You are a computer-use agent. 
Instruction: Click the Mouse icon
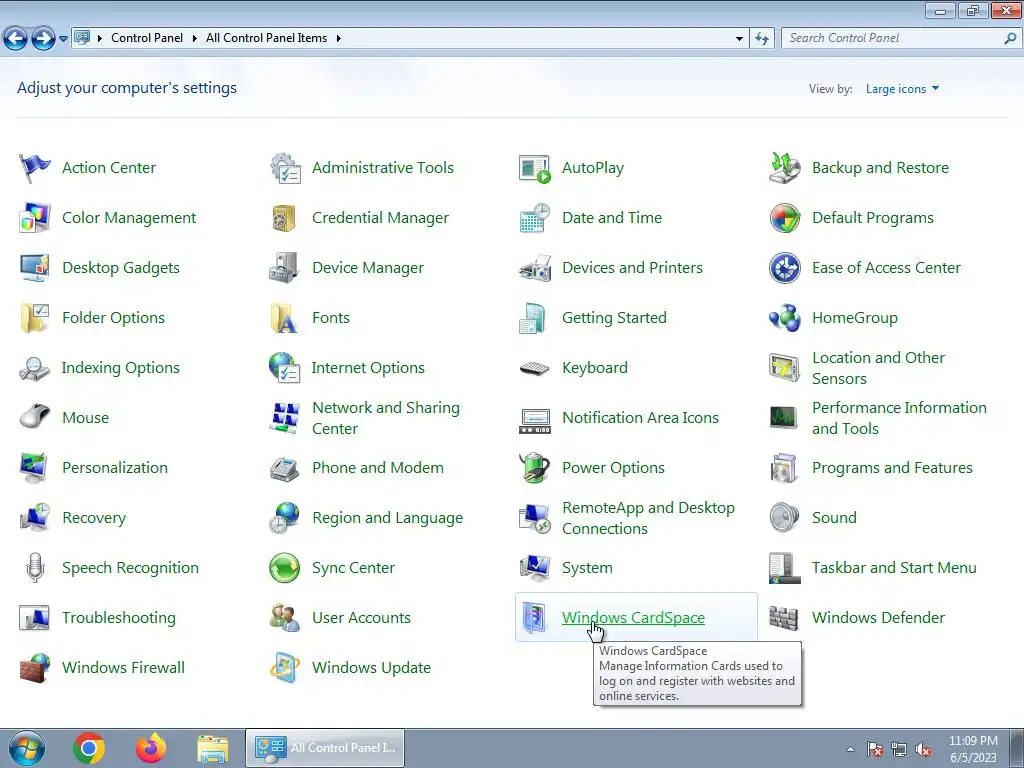coord(35,418)
